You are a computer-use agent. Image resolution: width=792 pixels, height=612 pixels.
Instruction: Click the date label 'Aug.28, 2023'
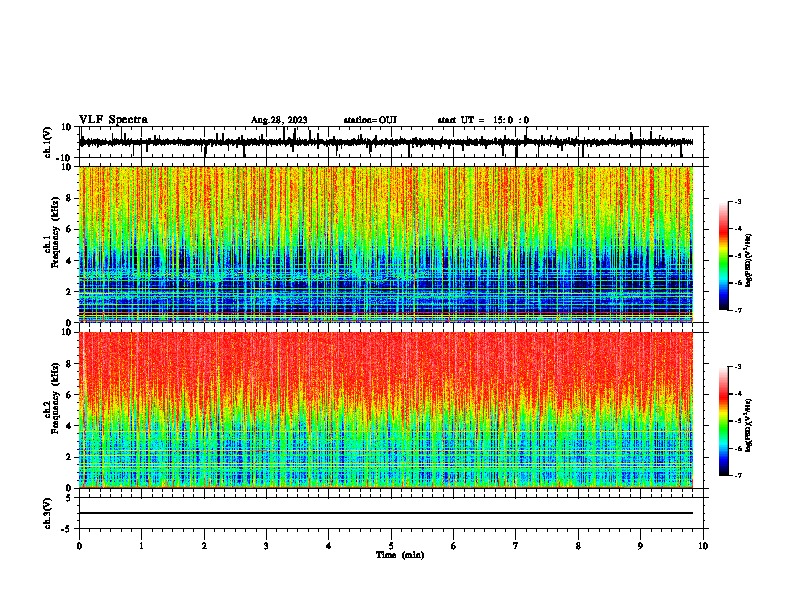[279, 120]
